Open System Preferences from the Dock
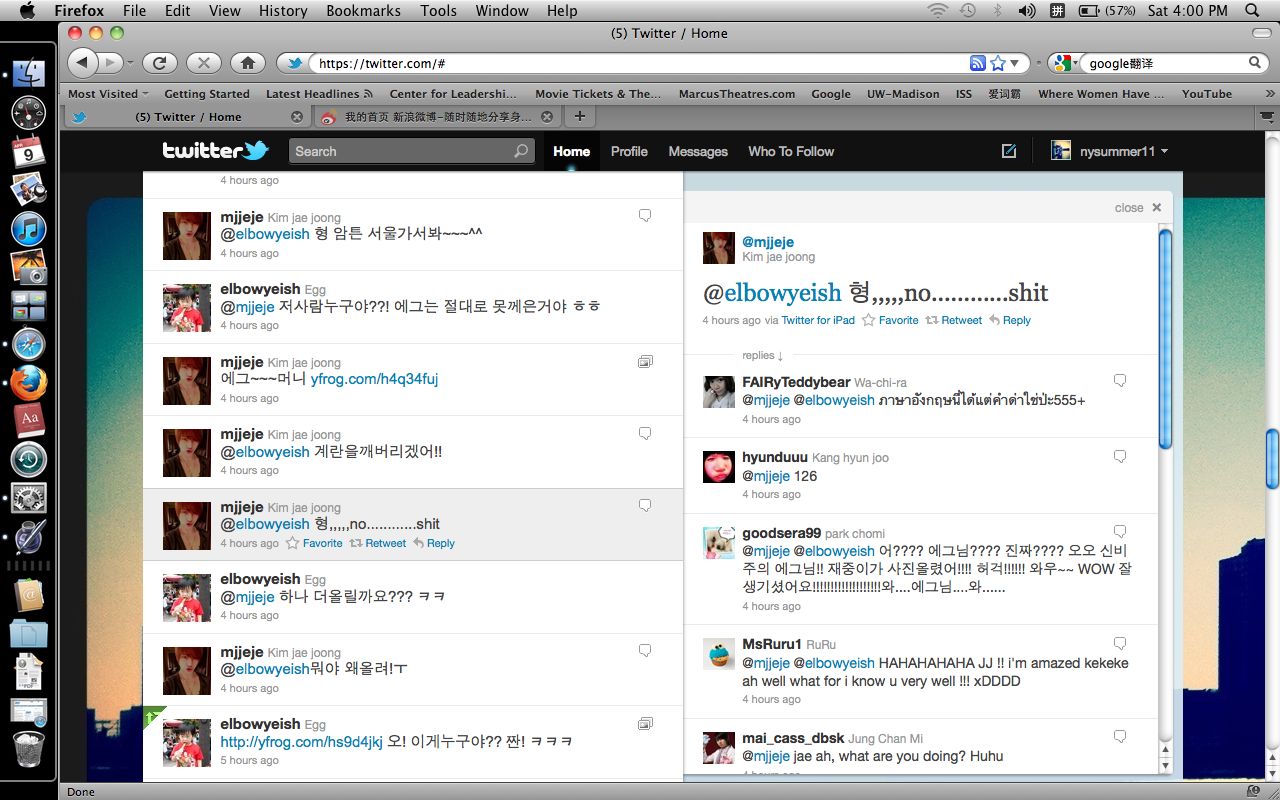Image resolution: width=1280 pixels, height=800 pixels. pyautogui.click(x=29, y=498)
